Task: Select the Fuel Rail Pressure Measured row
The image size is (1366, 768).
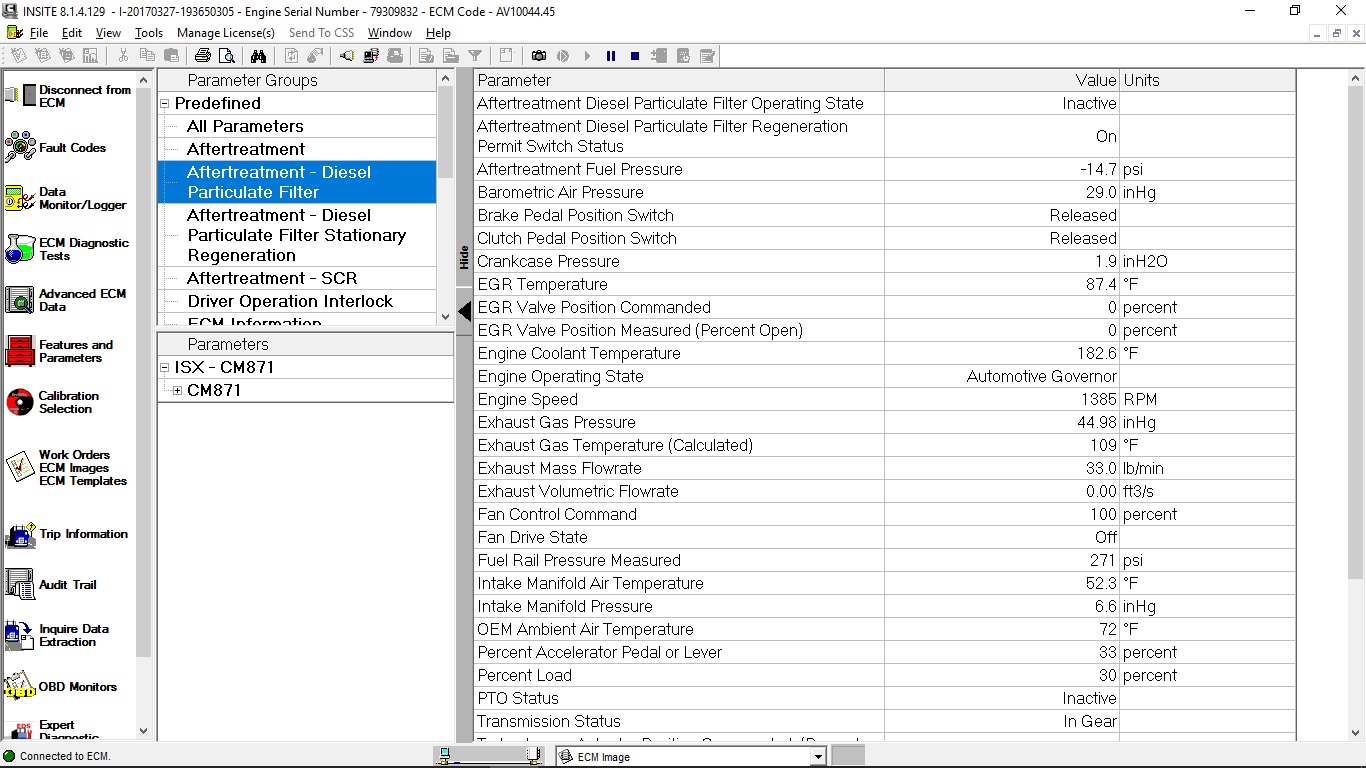Action: tap(884, 560)
